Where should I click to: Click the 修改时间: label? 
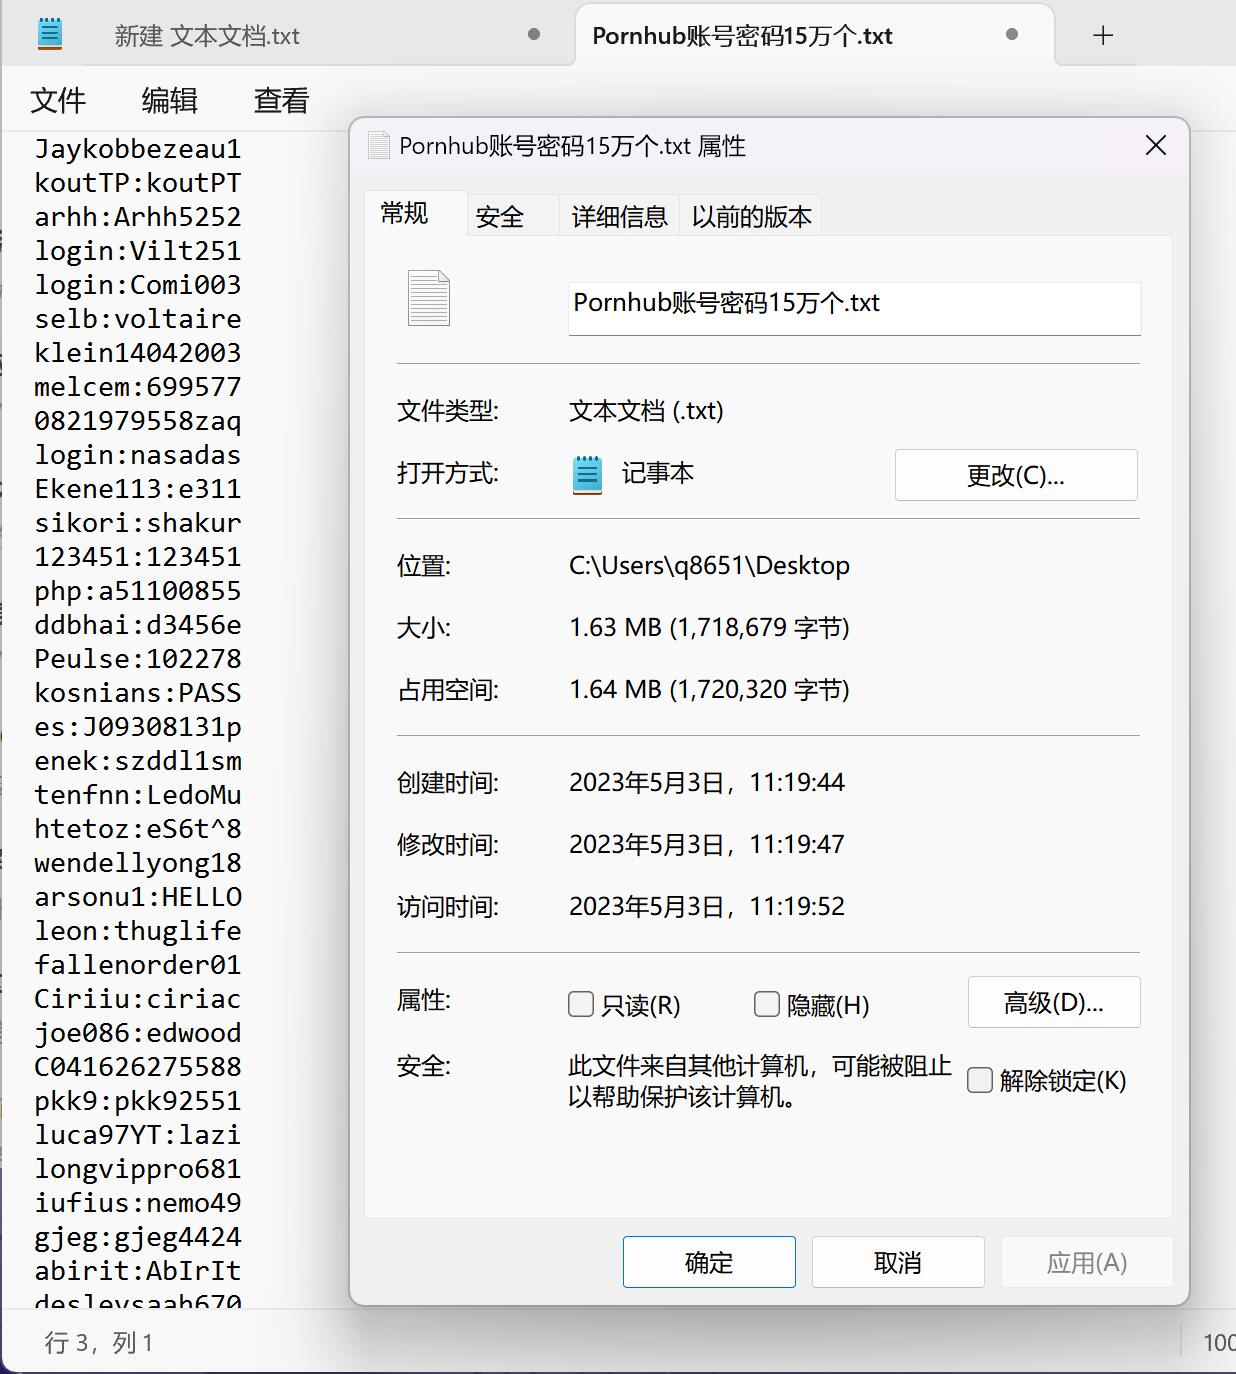click(447, 845)
